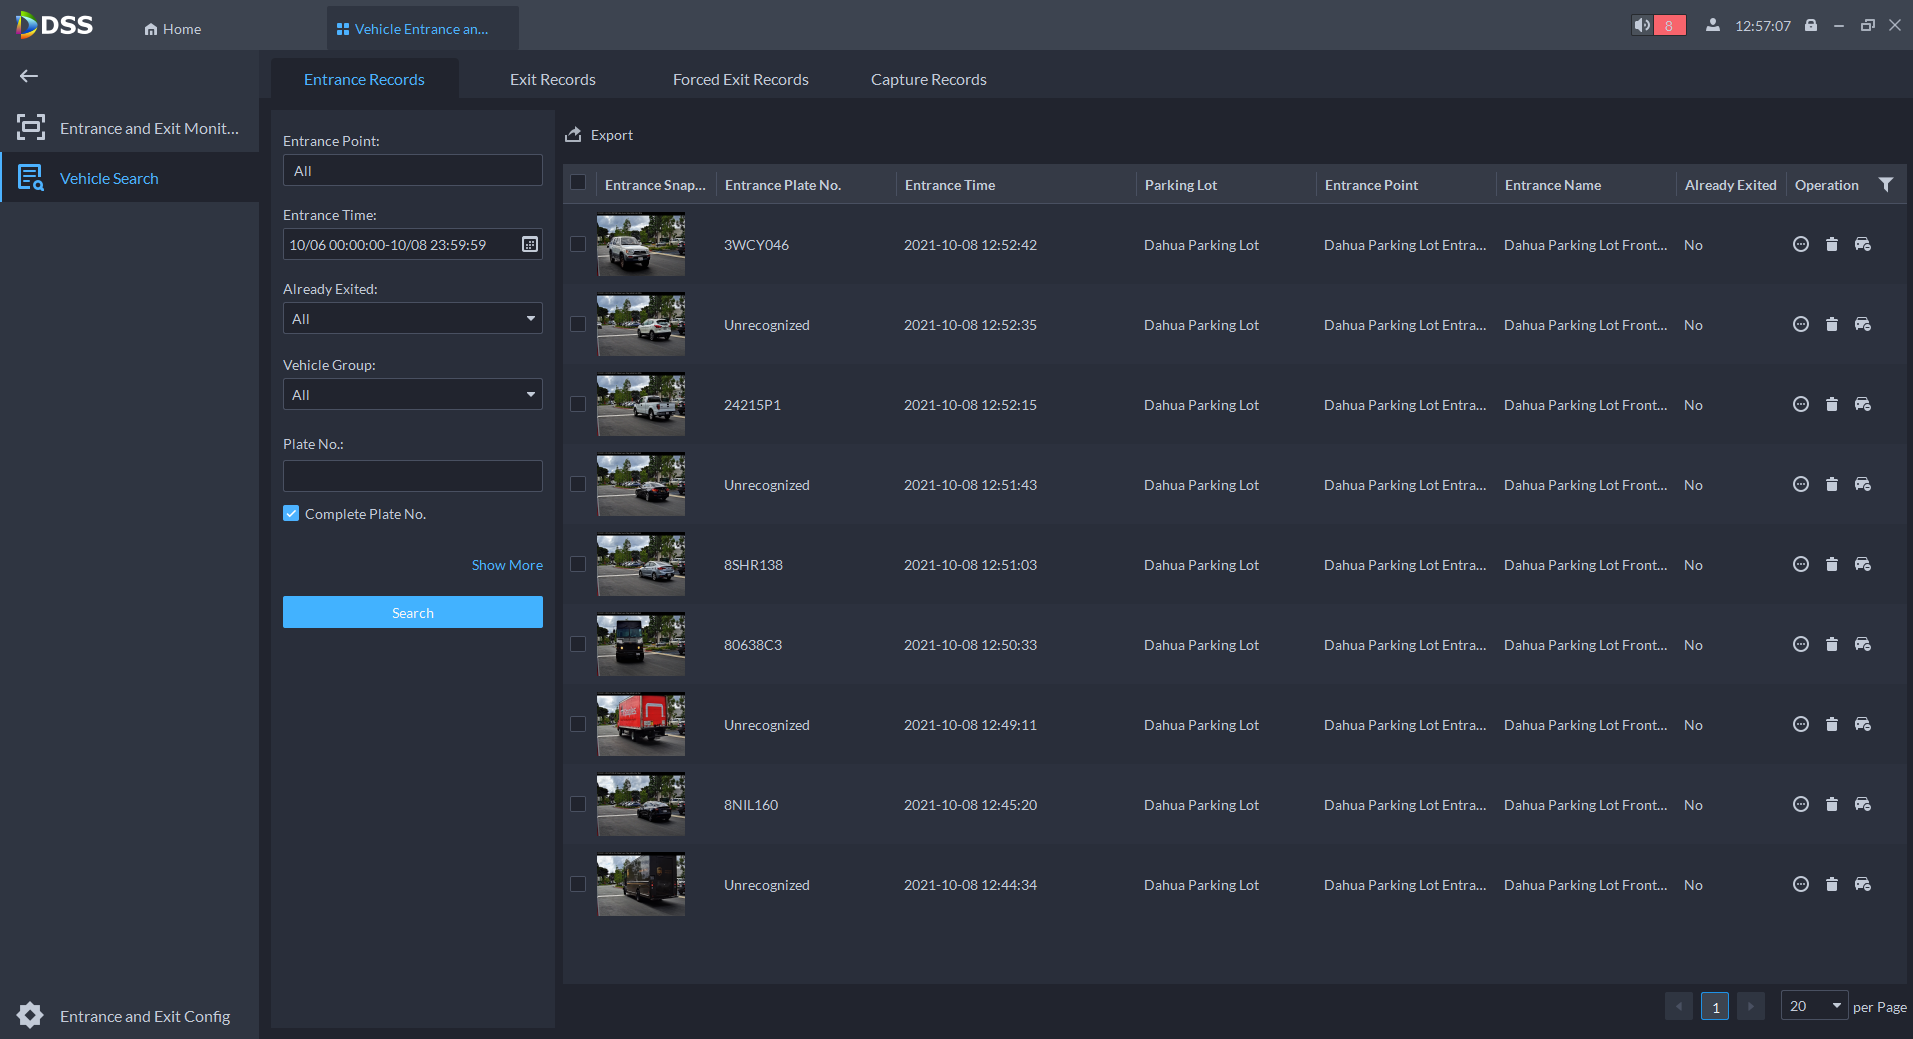This screenshot has width=1913, height=1039.
Task: Tick the select-all checkbox in table header
Action: coord(578,183)
